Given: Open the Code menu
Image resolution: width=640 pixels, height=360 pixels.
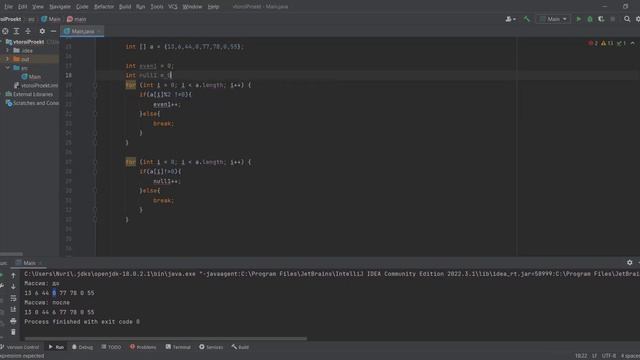Looking at the screenshot, I should coord(82,7).
